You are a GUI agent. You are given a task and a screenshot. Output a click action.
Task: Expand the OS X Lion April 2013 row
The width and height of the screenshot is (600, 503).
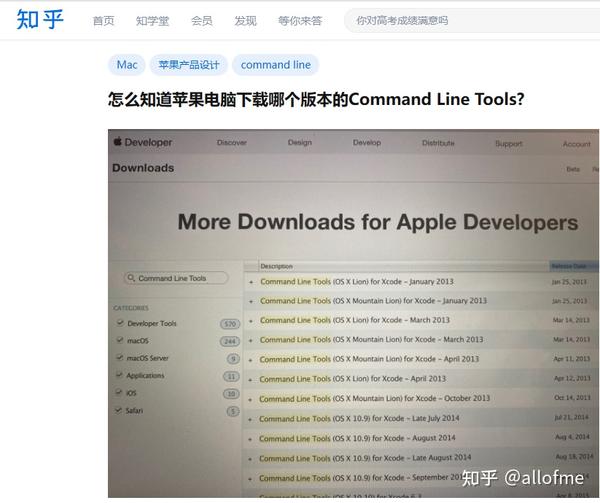(x=250, y=380)
